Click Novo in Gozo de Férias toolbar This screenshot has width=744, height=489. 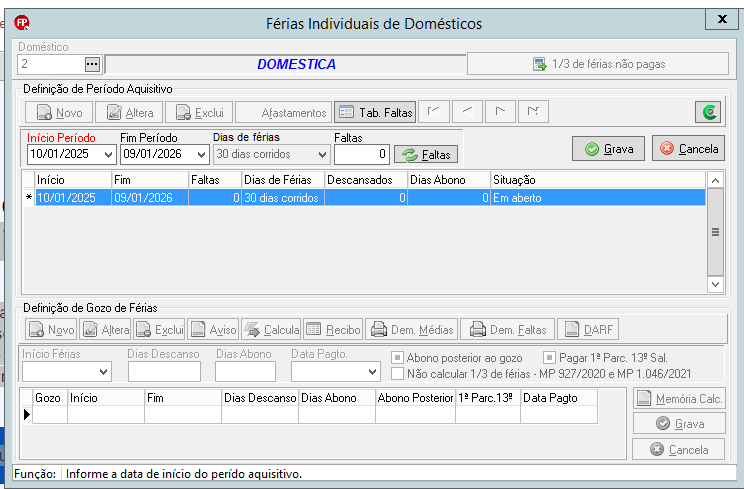pyautogui.click(x=51, y=330)
